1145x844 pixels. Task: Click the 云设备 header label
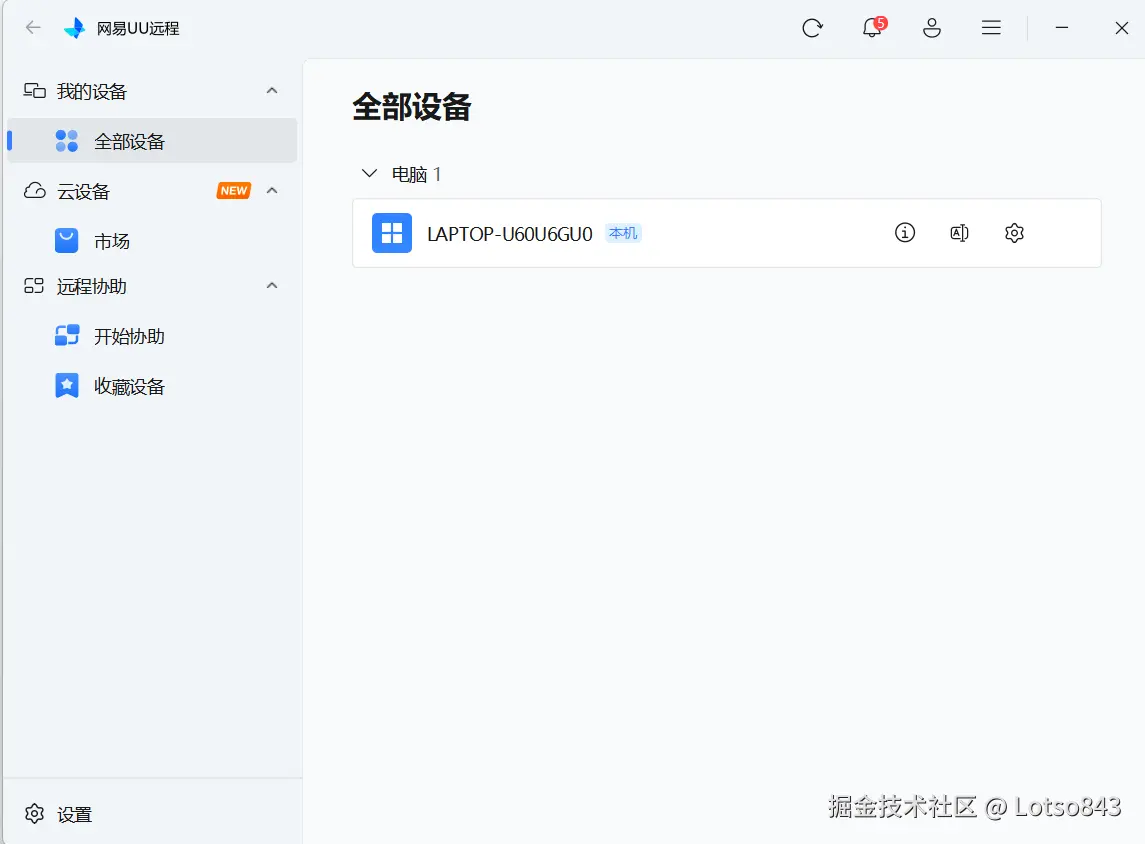coord(83,191)
